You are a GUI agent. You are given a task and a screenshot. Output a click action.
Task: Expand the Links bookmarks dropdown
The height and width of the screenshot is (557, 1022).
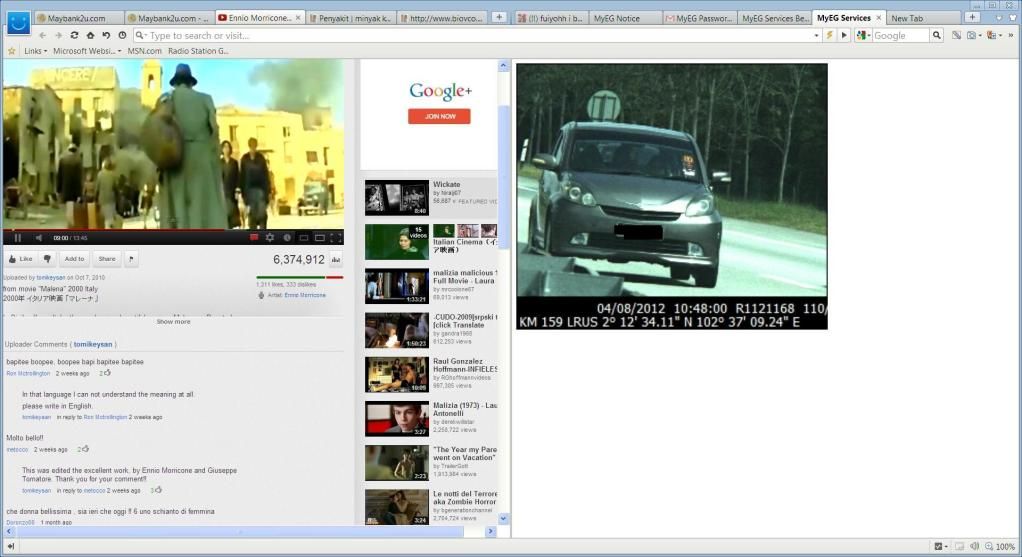36,50
